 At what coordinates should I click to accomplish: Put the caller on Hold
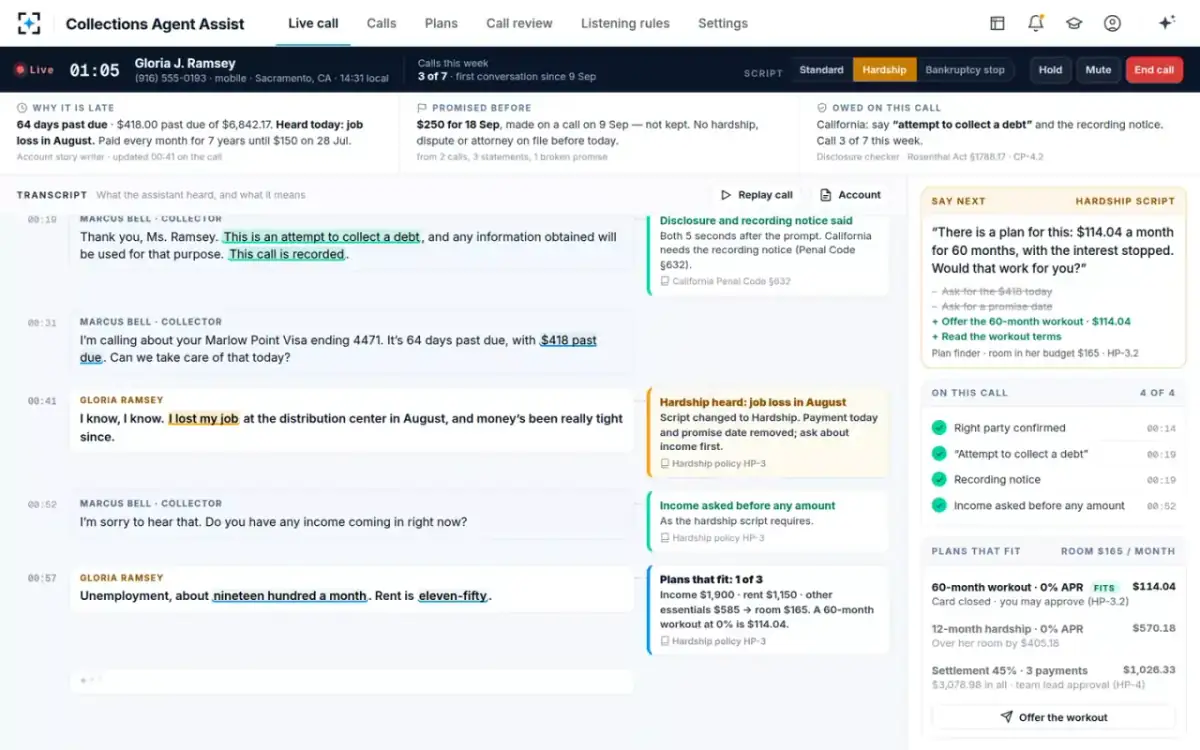click(x=1050, y=70)
